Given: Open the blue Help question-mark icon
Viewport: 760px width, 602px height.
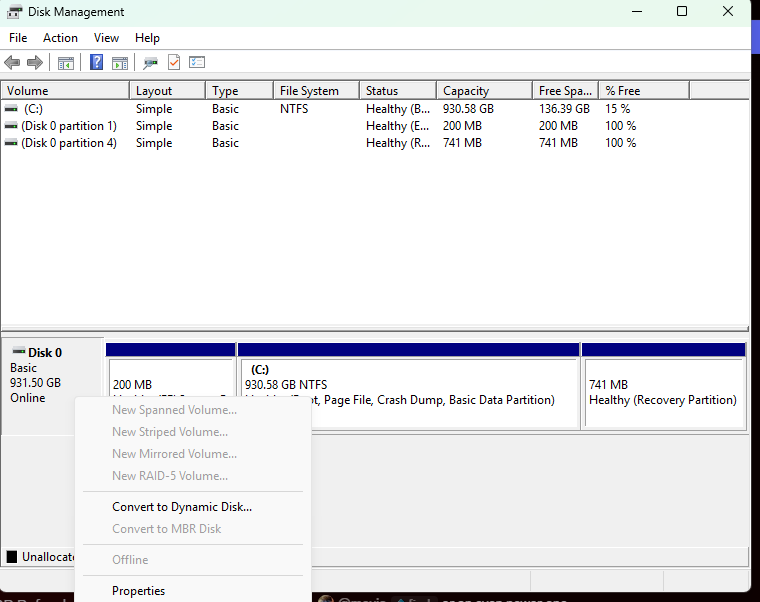Looking at the screenshot, I should (x=96, y=62).
